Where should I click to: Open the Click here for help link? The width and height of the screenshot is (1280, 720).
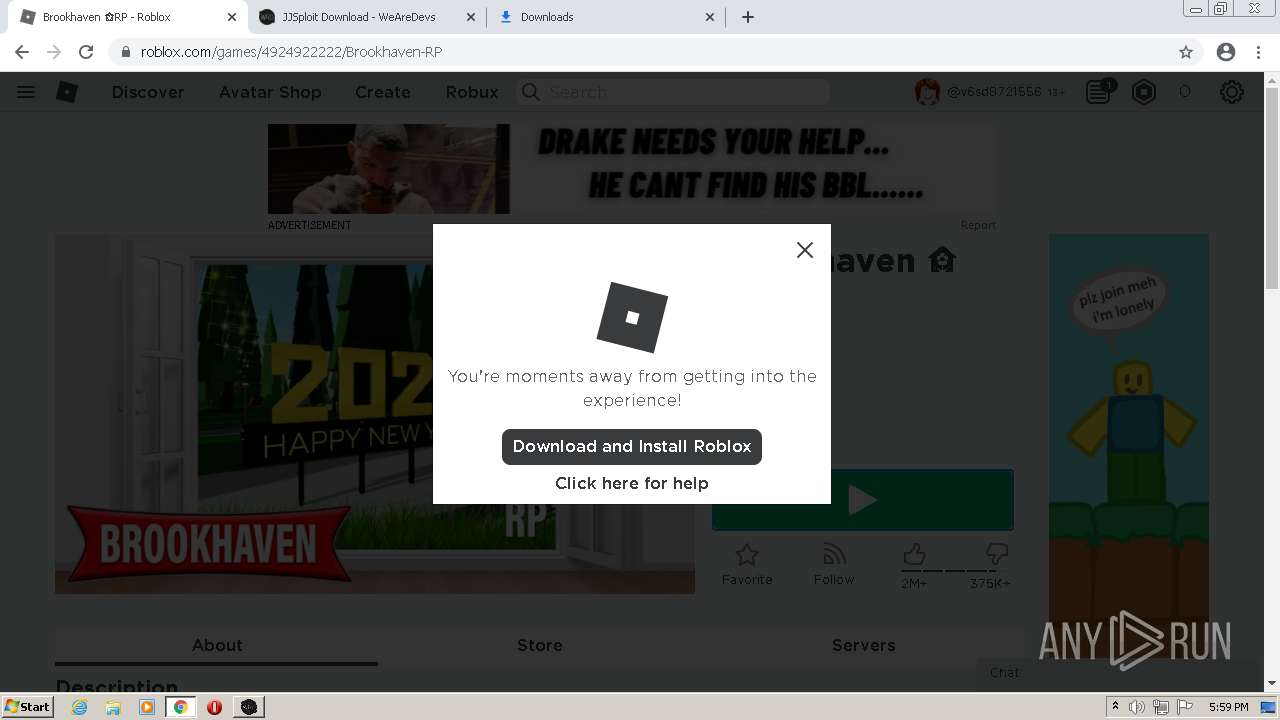click(632, 483)
